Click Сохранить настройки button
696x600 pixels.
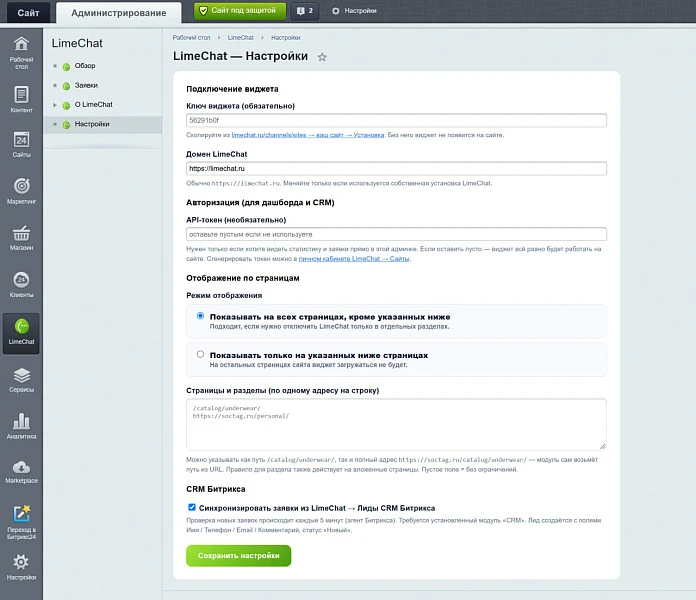(x=238, y=556)
